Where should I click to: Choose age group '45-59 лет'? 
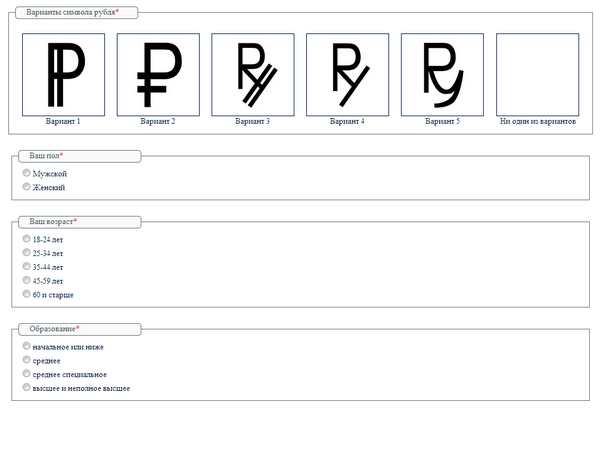coord(27,281)
